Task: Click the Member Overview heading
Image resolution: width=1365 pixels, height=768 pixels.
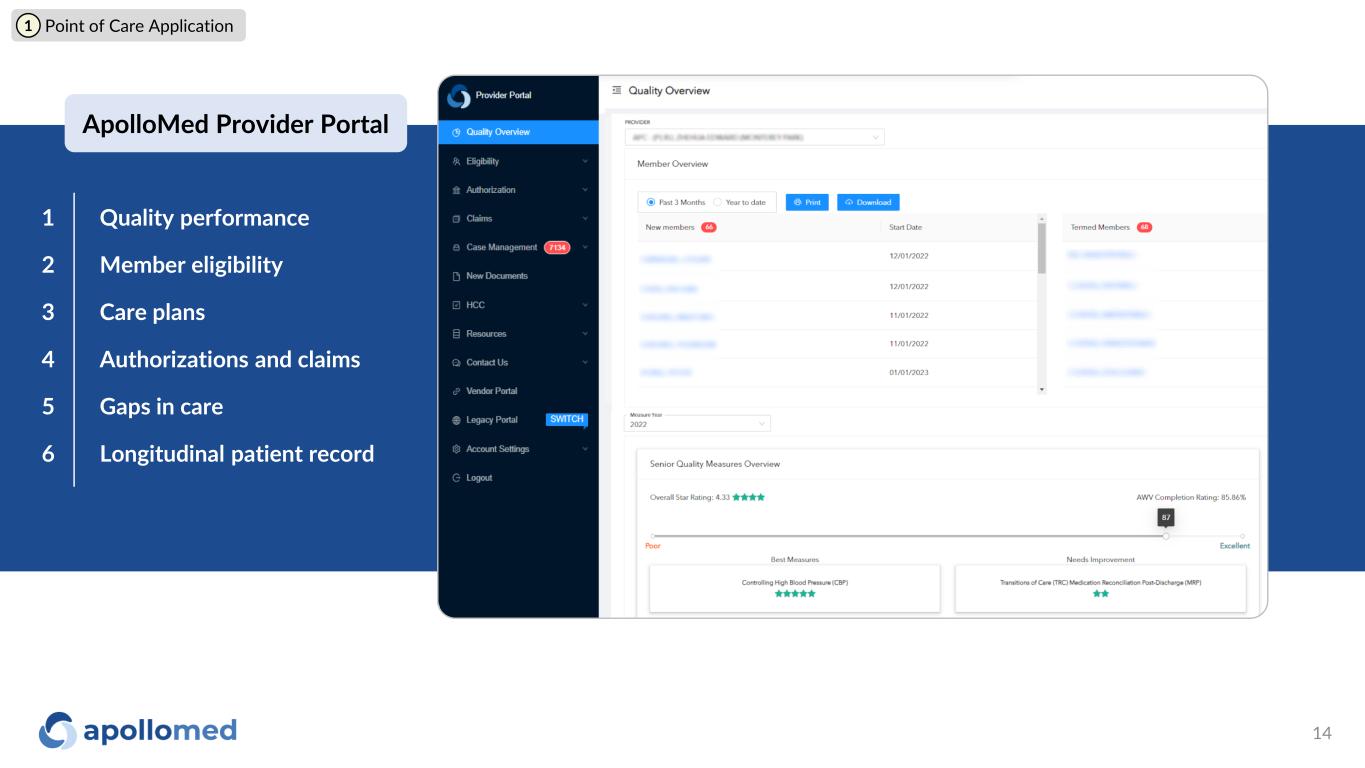Action: click(x=673, y=164)
